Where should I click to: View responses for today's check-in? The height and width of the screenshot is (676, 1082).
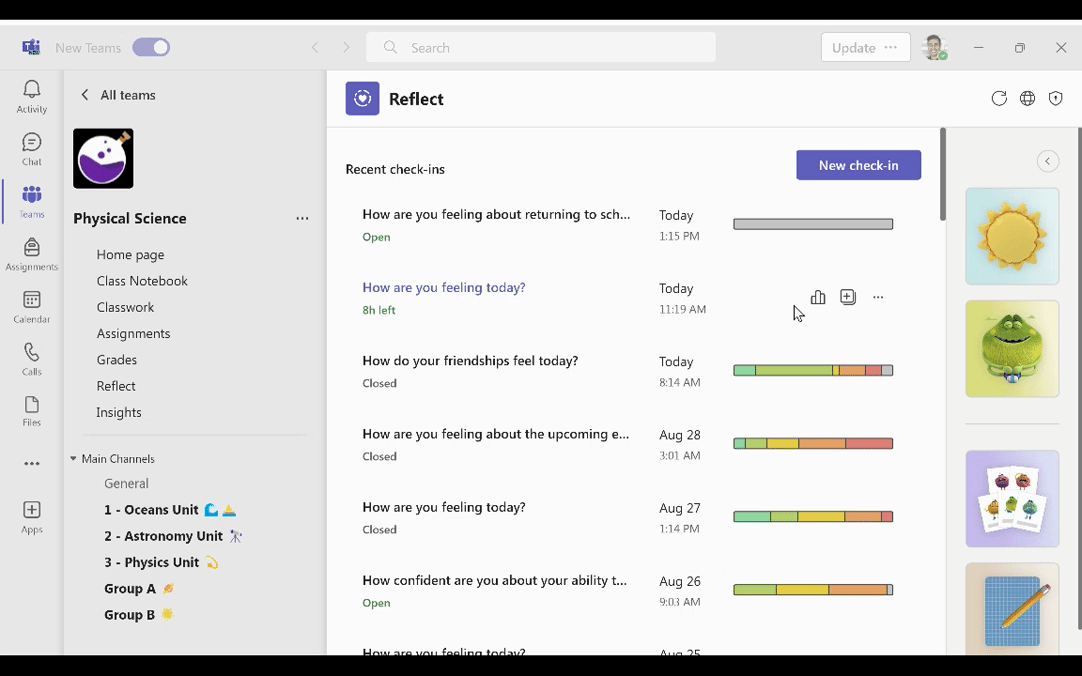coord(818,297)
